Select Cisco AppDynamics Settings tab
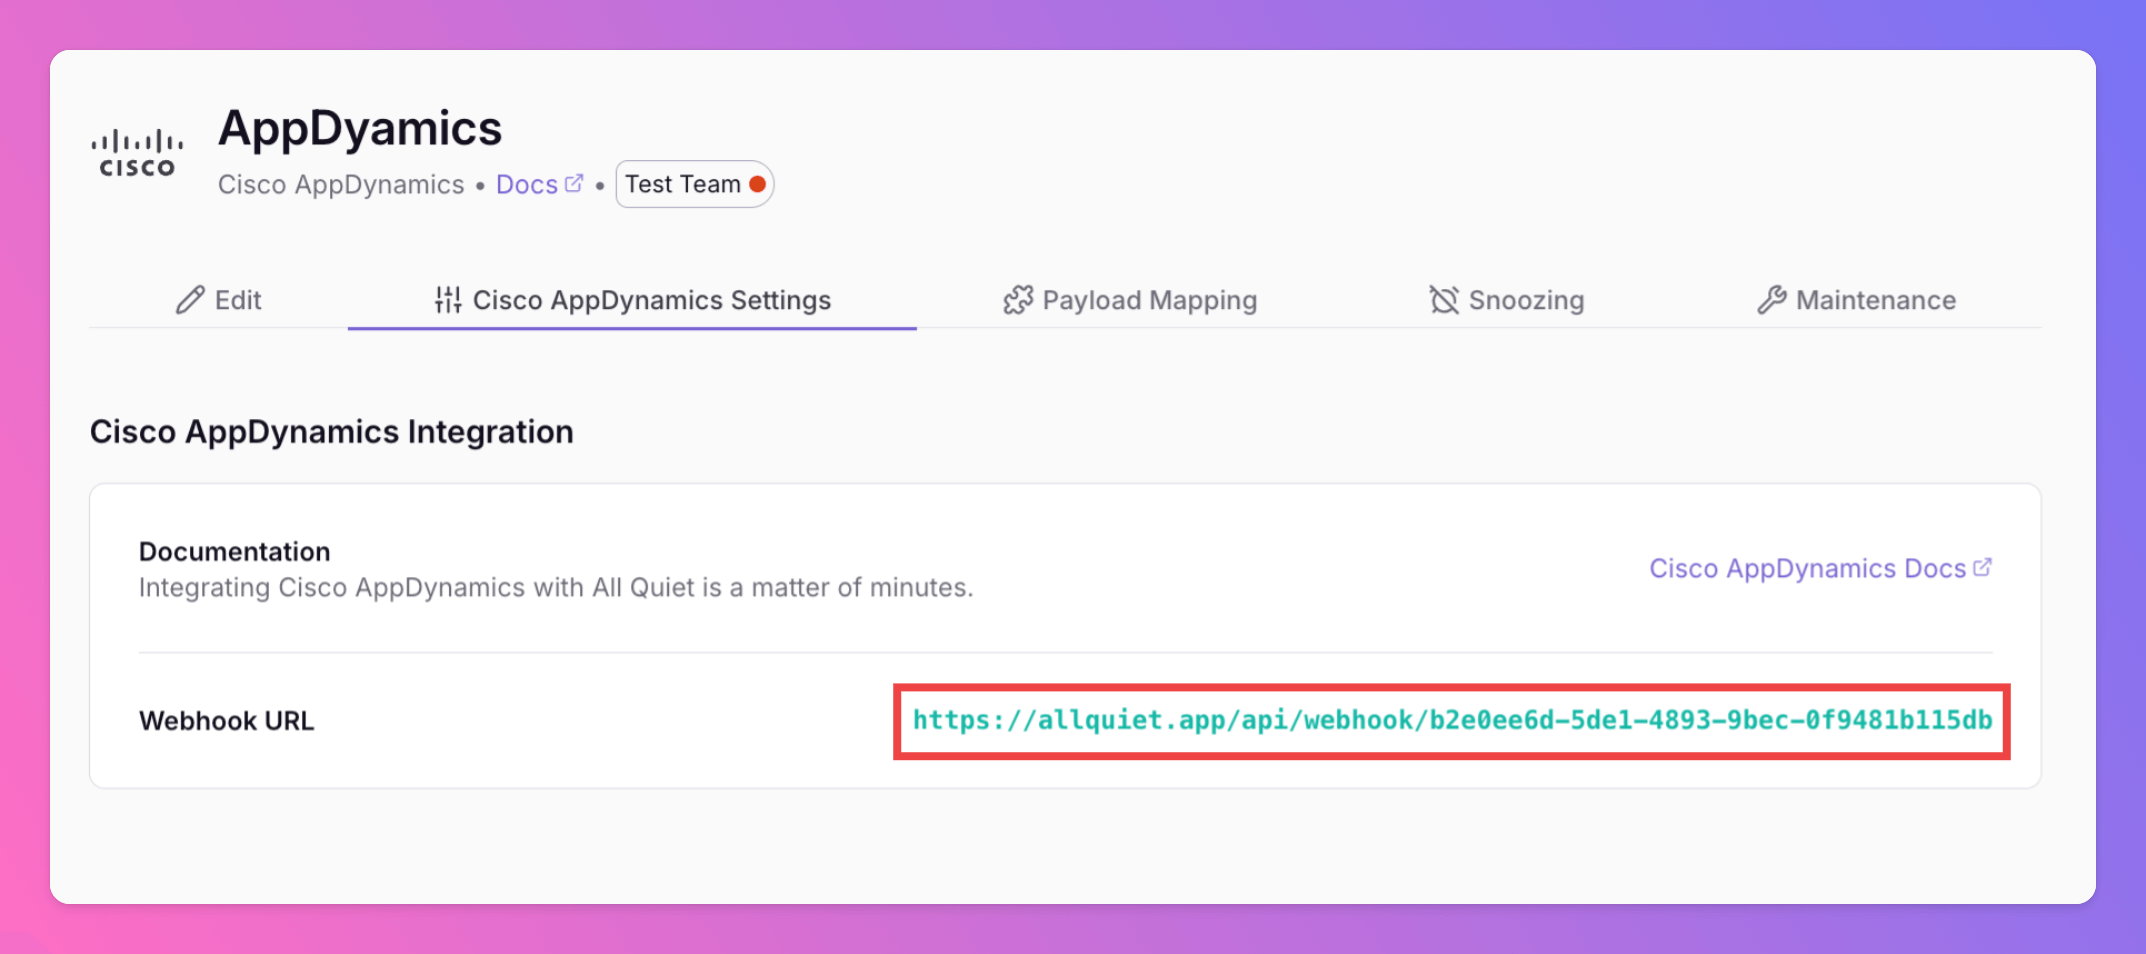 click(632, 300)
